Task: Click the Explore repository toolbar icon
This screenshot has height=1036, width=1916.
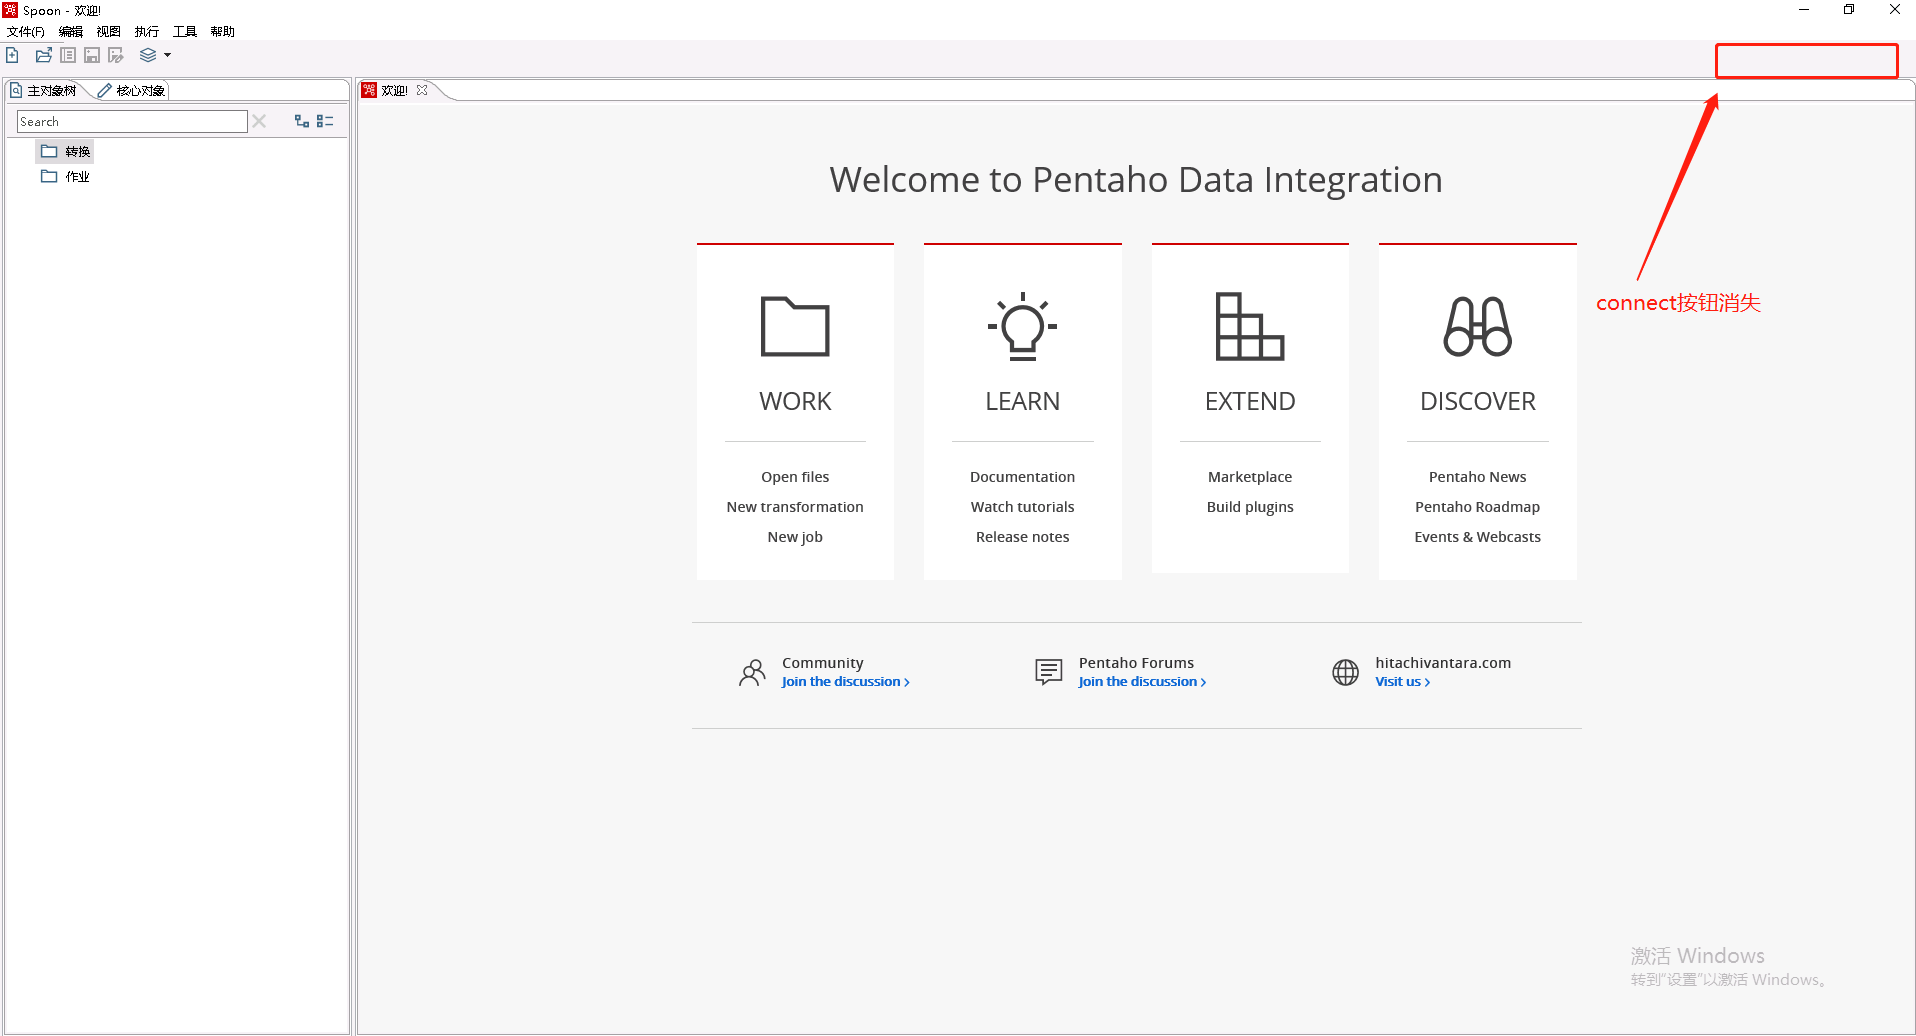Action: (68, 55)
